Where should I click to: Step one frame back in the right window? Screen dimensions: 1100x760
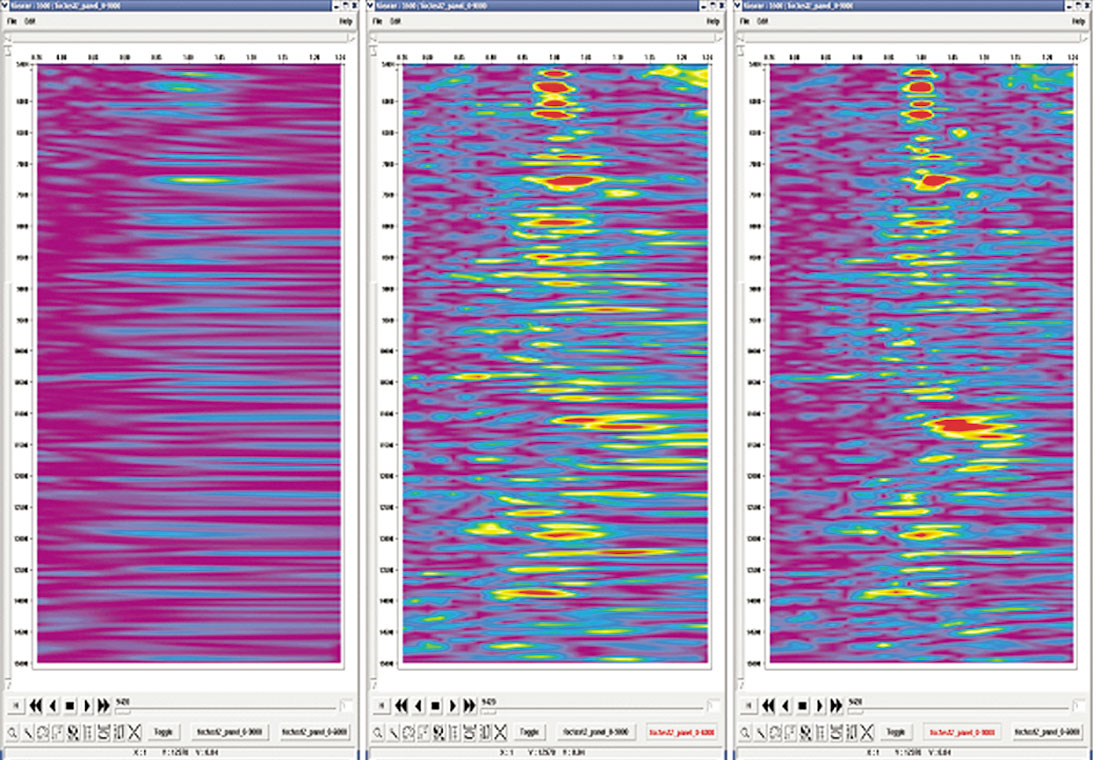click(786, 705)
